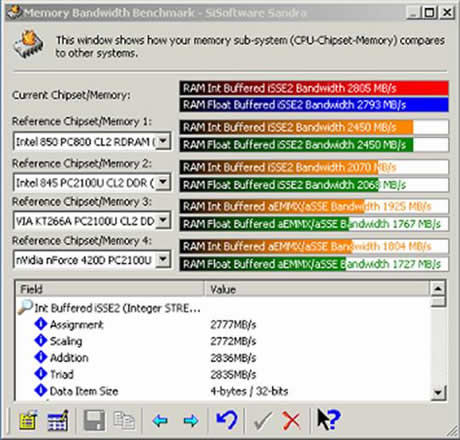The image size is (460, 440).
Task: Click the blue info icon beside Scaling
Action: (x=41, y=340)
